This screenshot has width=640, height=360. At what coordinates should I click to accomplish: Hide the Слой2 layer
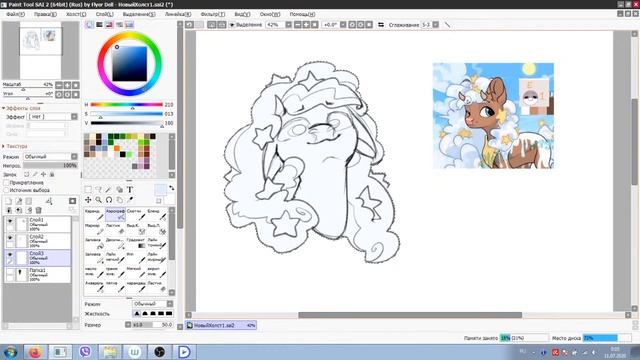tap(10, 238)
